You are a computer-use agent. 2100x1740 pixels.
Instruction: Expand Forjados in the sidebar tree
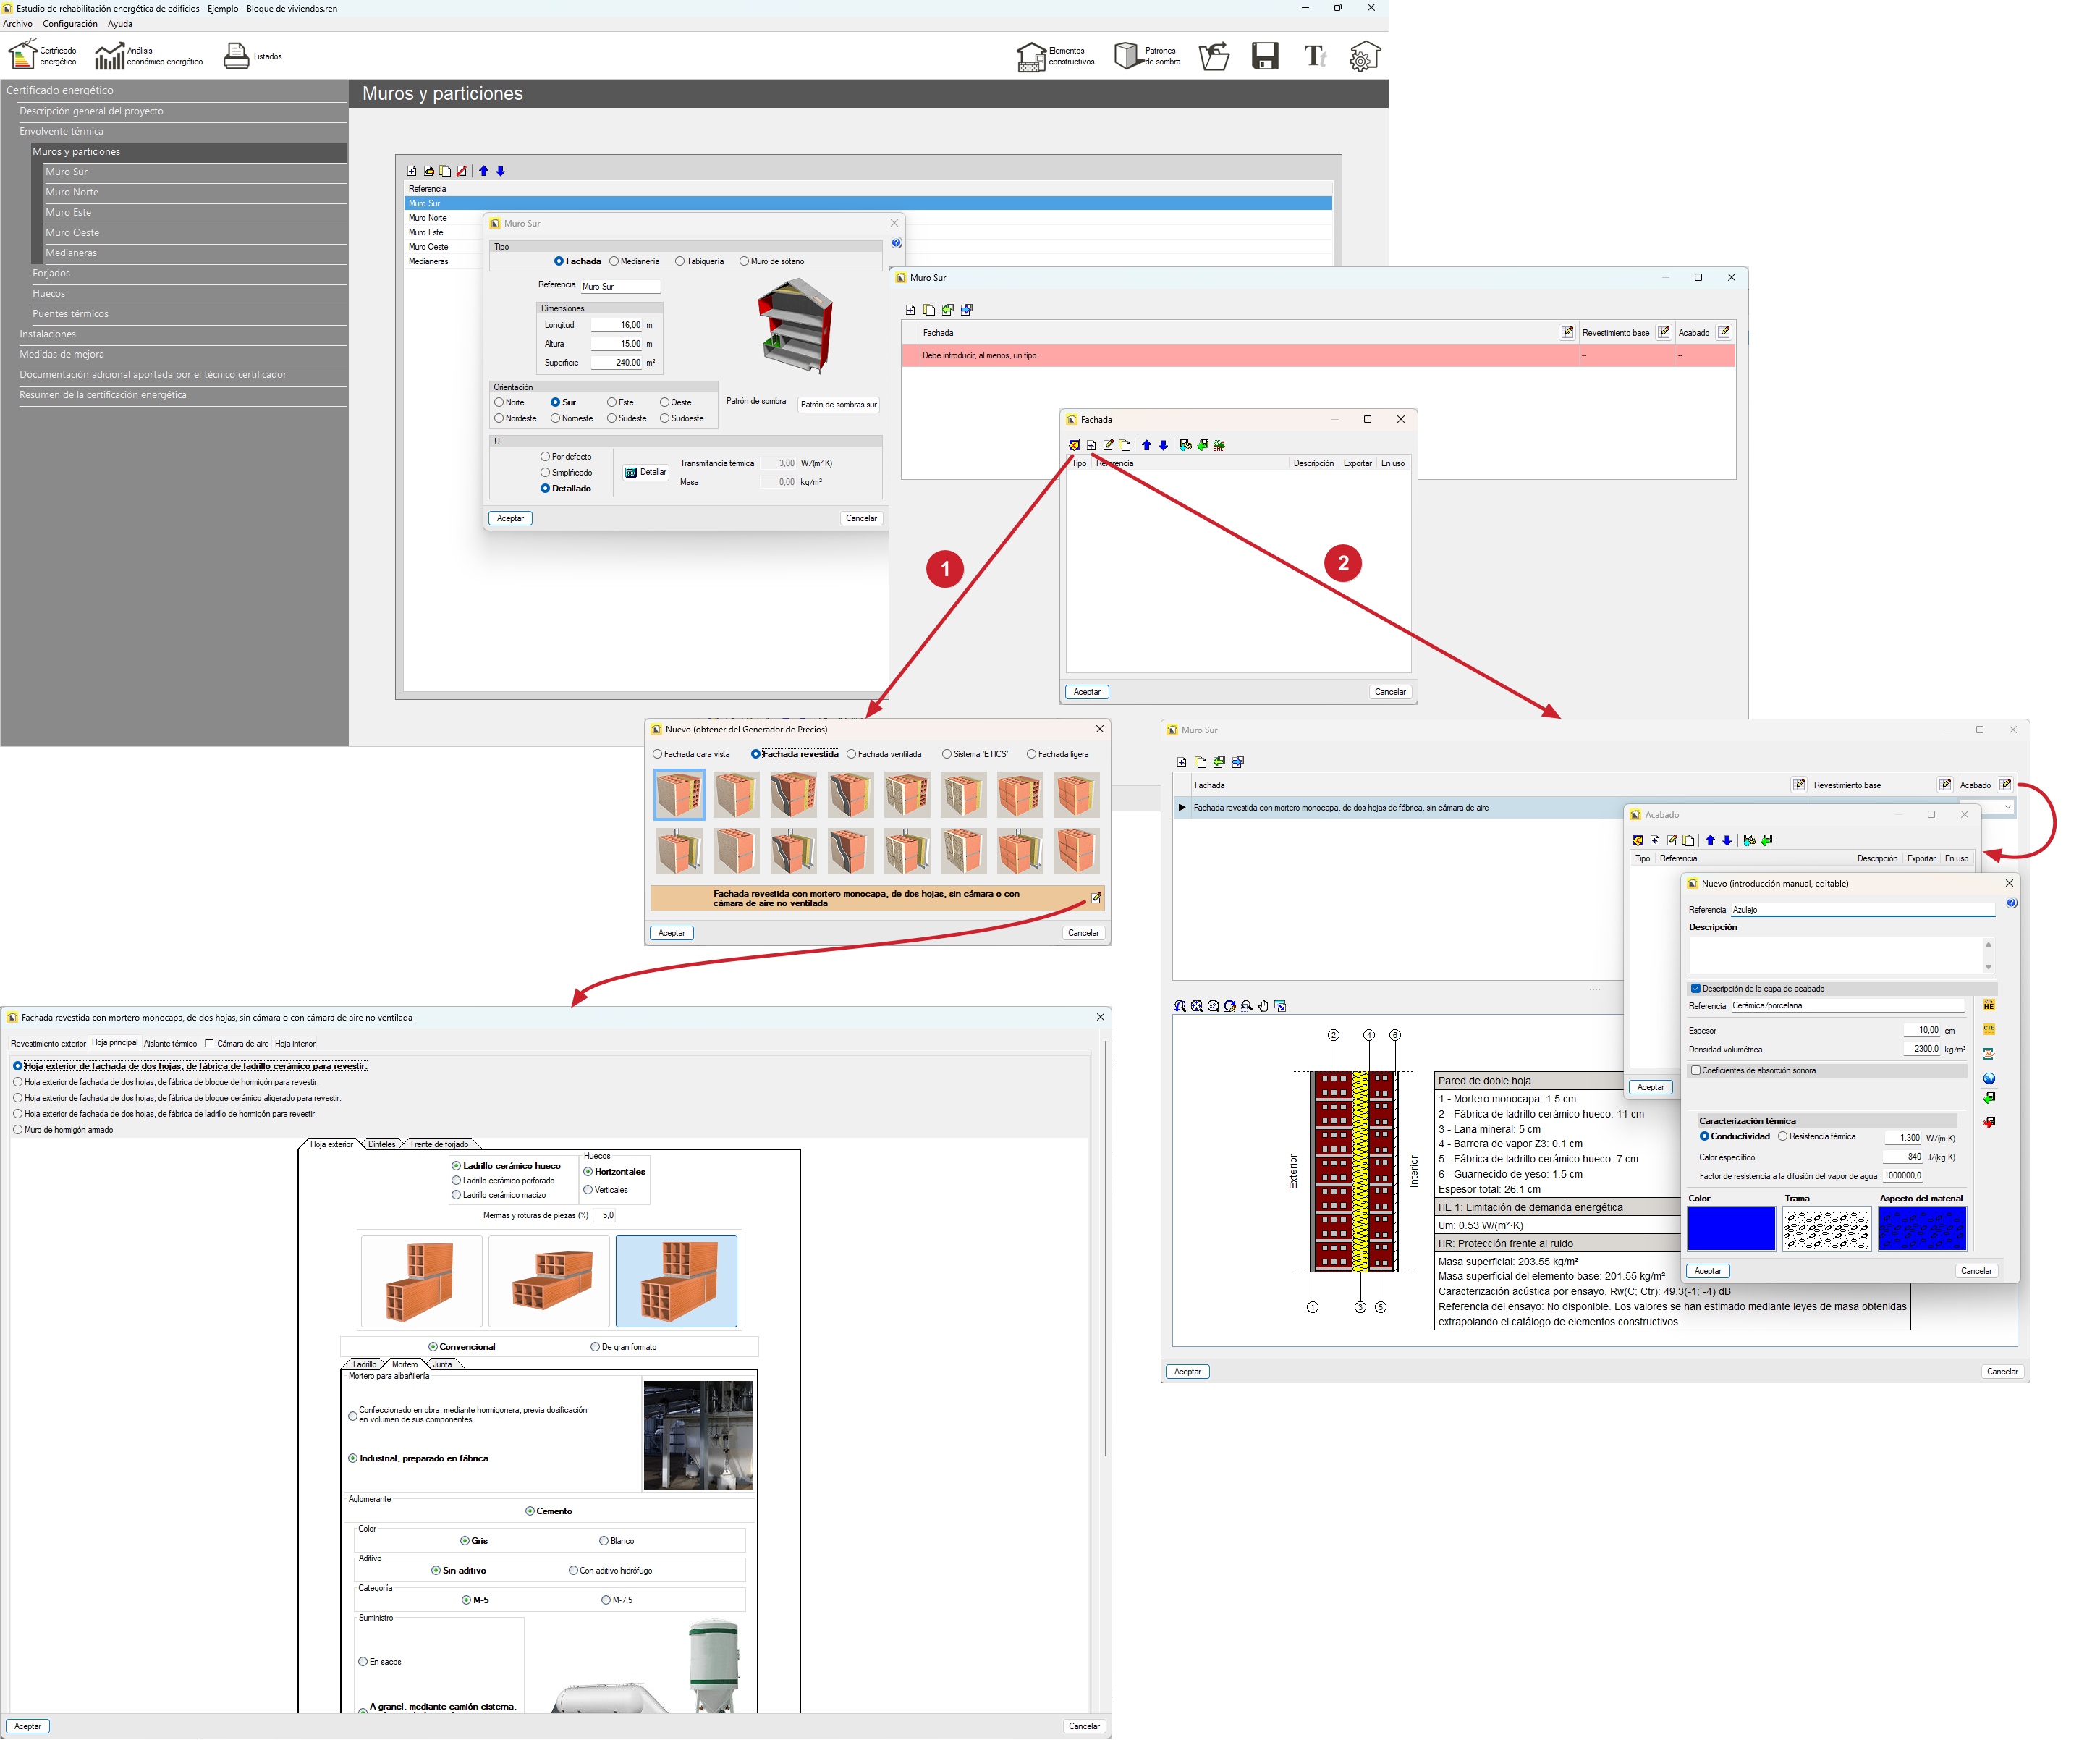(x=51, y=273)
